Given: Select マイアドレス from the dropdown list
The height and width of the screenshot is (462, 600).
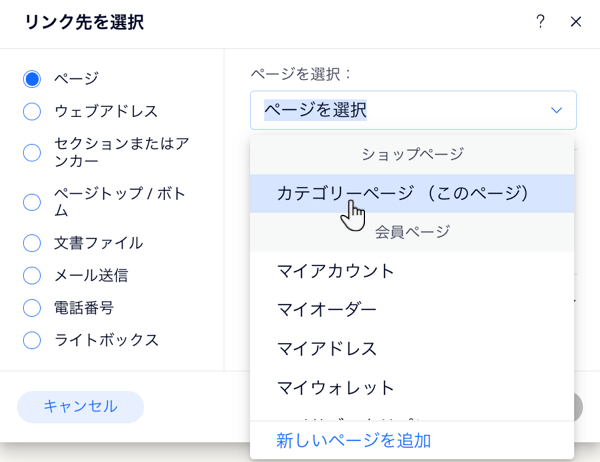Looking at the screenshot, I should pyautogui.click(x=327, y=349).
